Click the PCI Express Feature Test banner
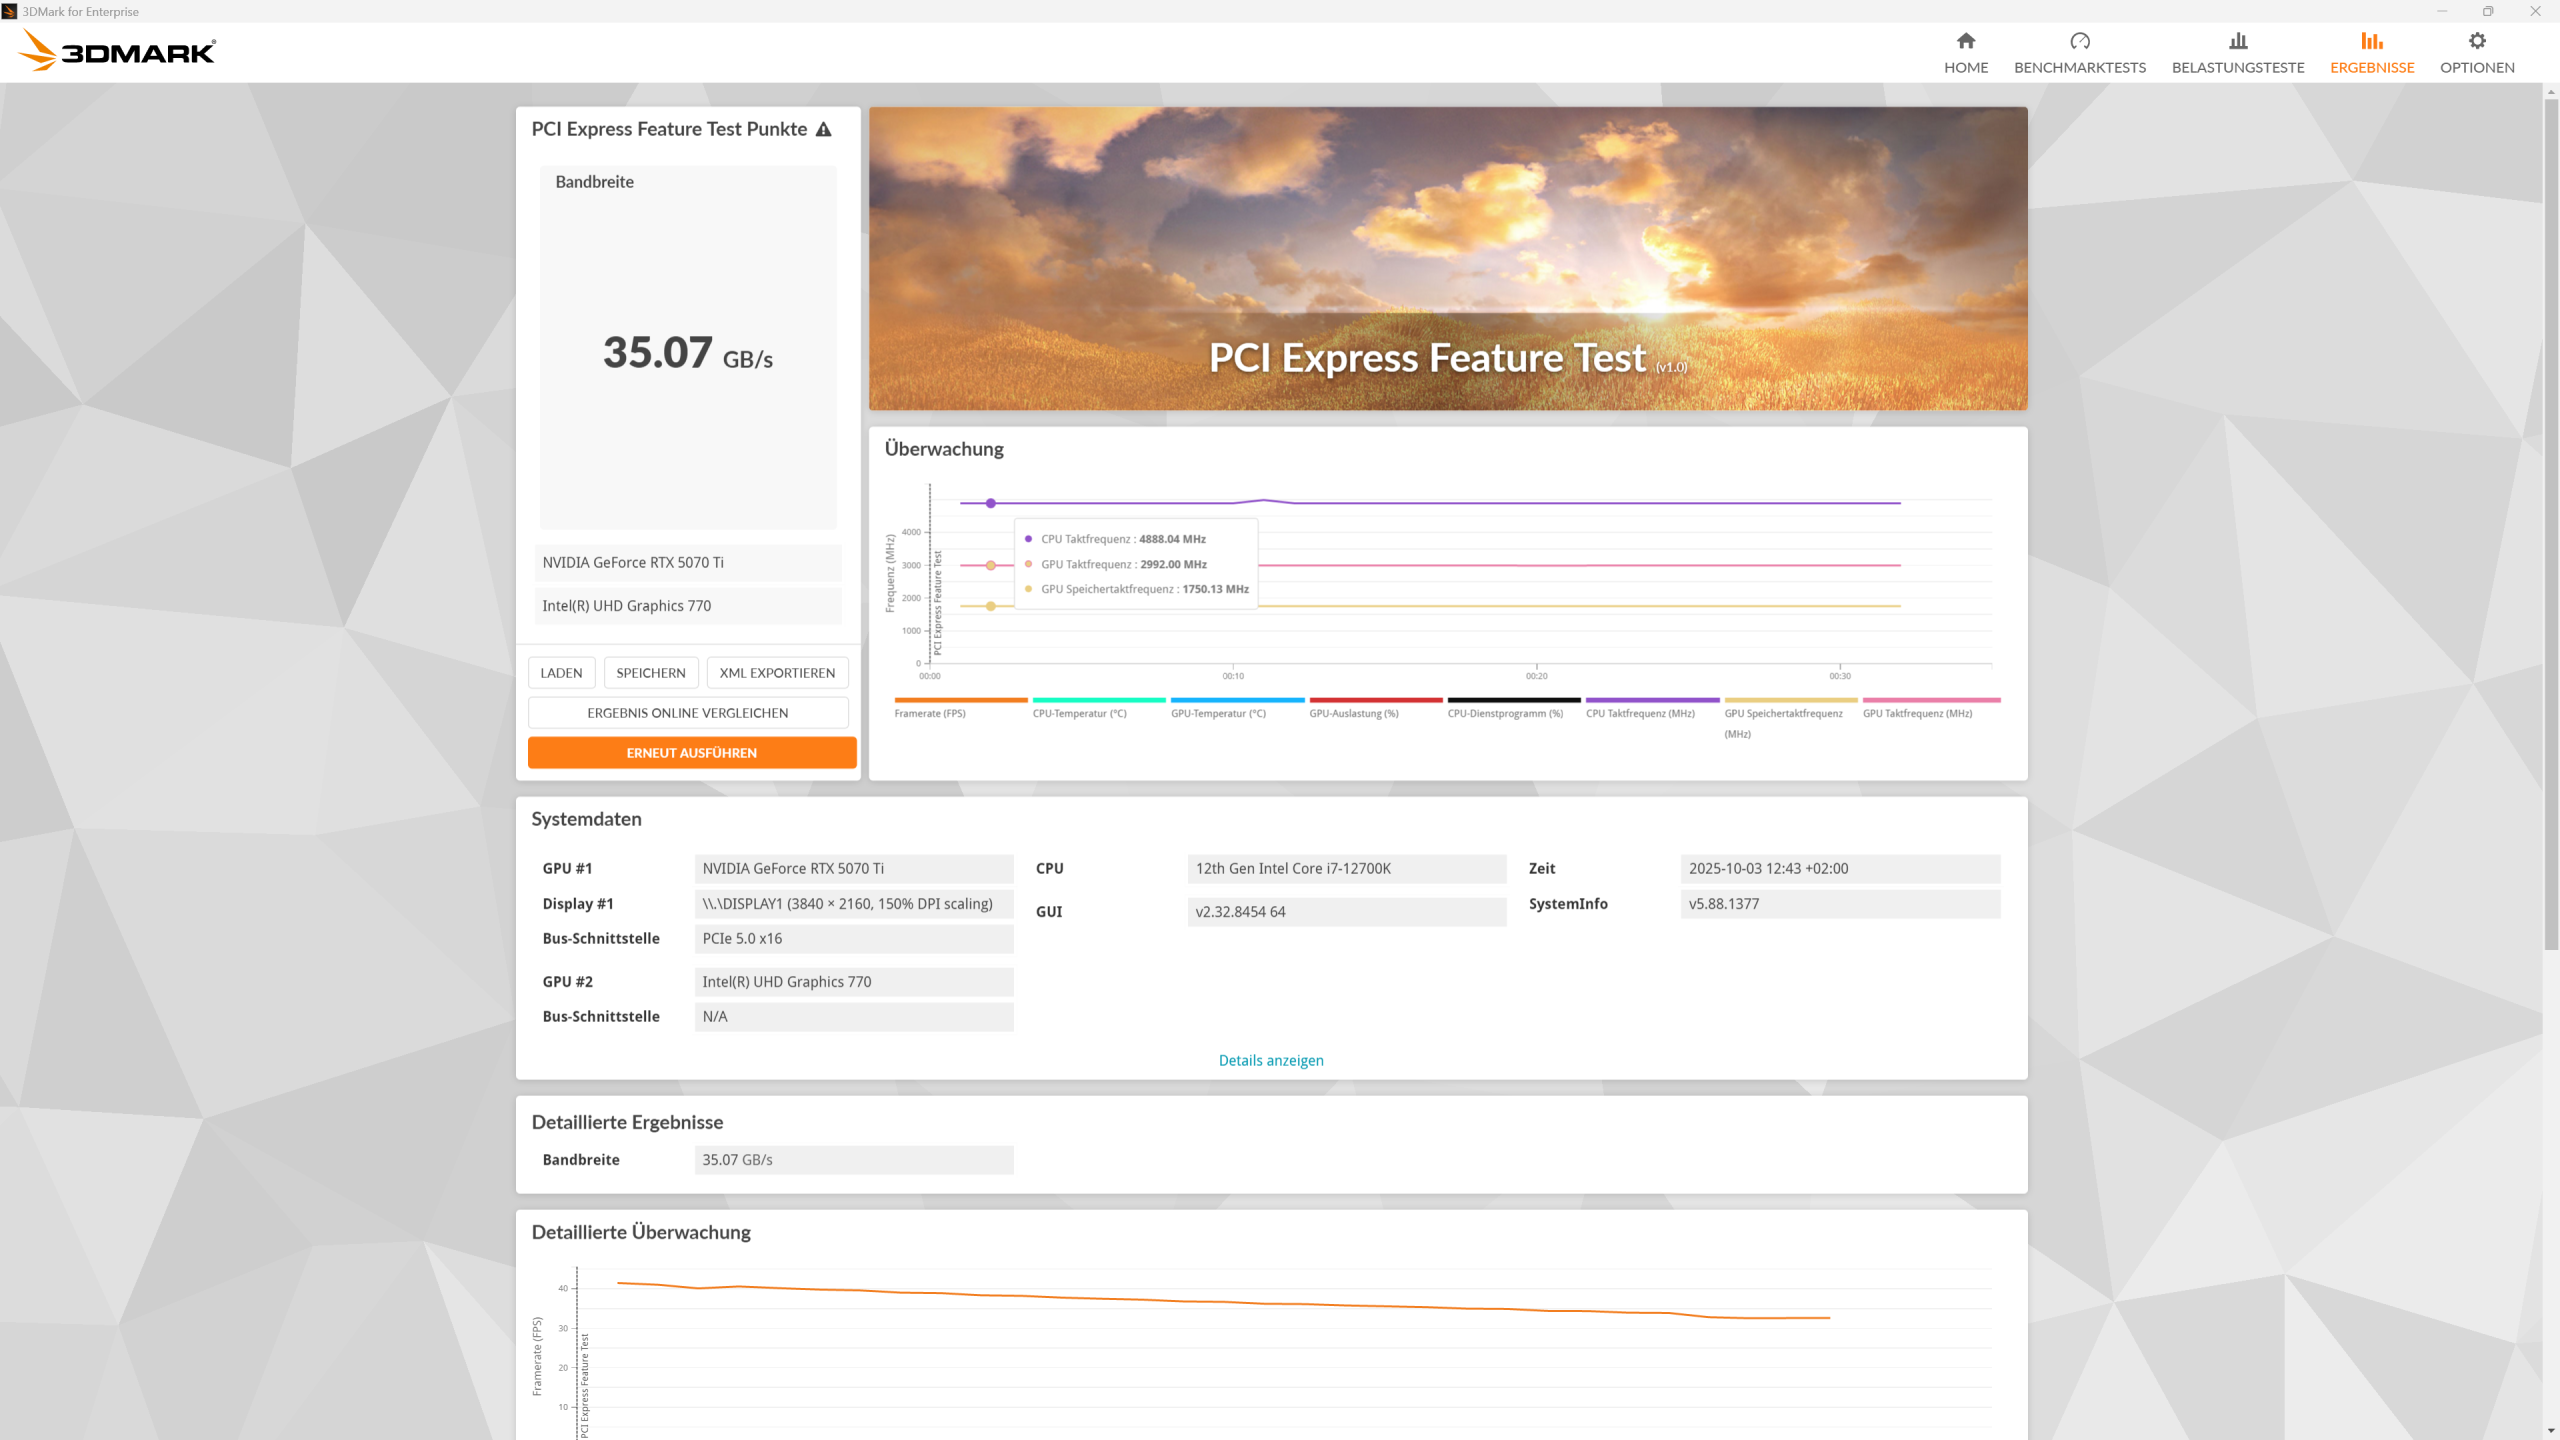Viewport: 2560px width, 1440px height. [x=1447, y=258]
